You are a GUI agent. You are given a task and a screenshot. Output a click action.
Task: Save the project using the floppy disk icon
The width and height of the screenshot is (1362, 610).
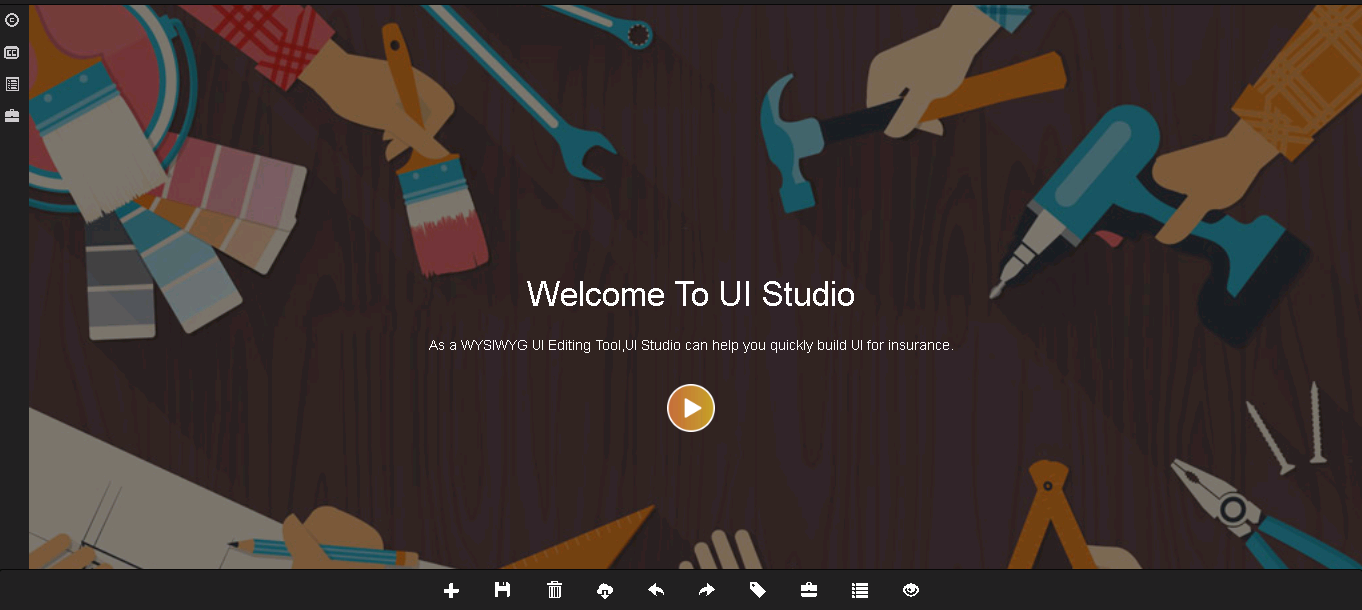502,590
